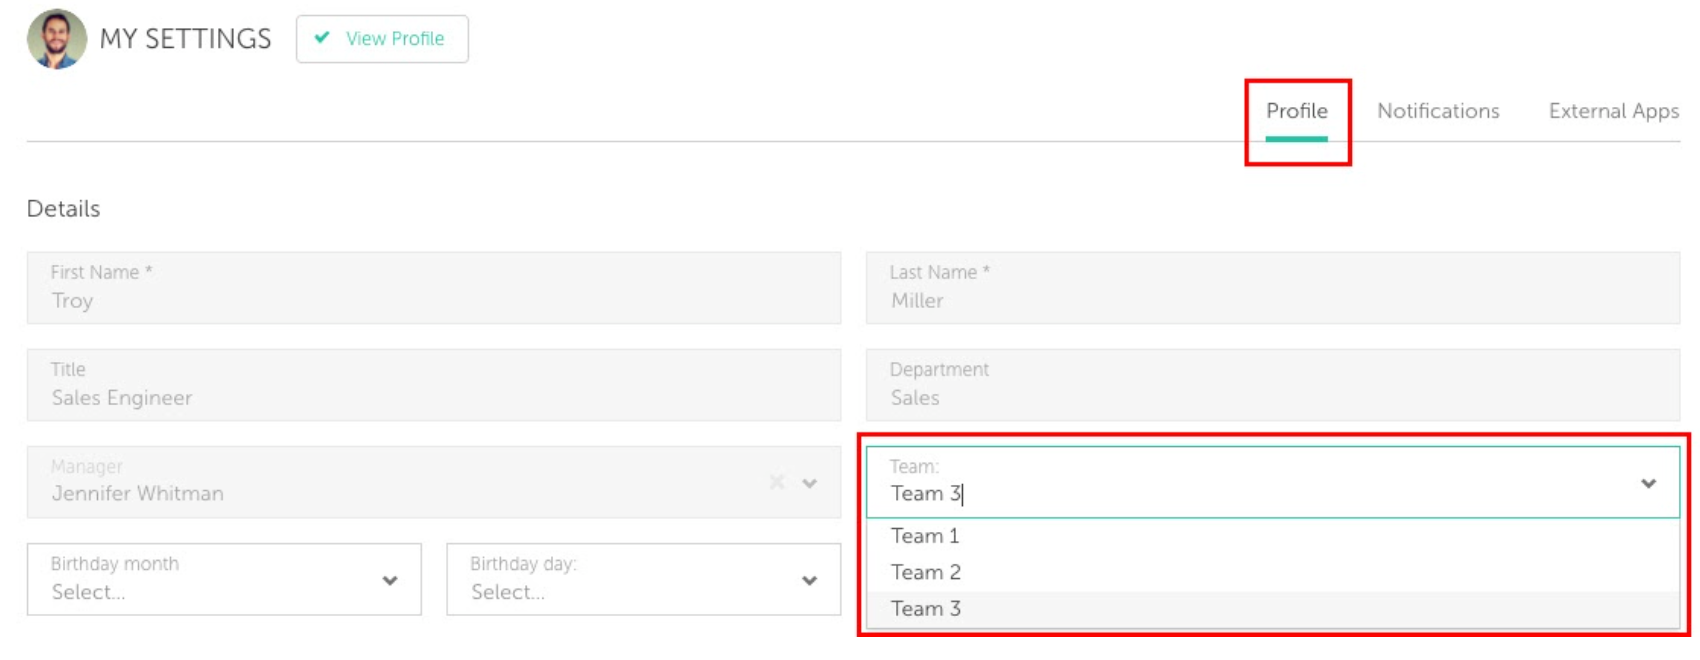Click the MY SETTINGS heading
Screen dimensions: 1700x660
click(185, 39)
